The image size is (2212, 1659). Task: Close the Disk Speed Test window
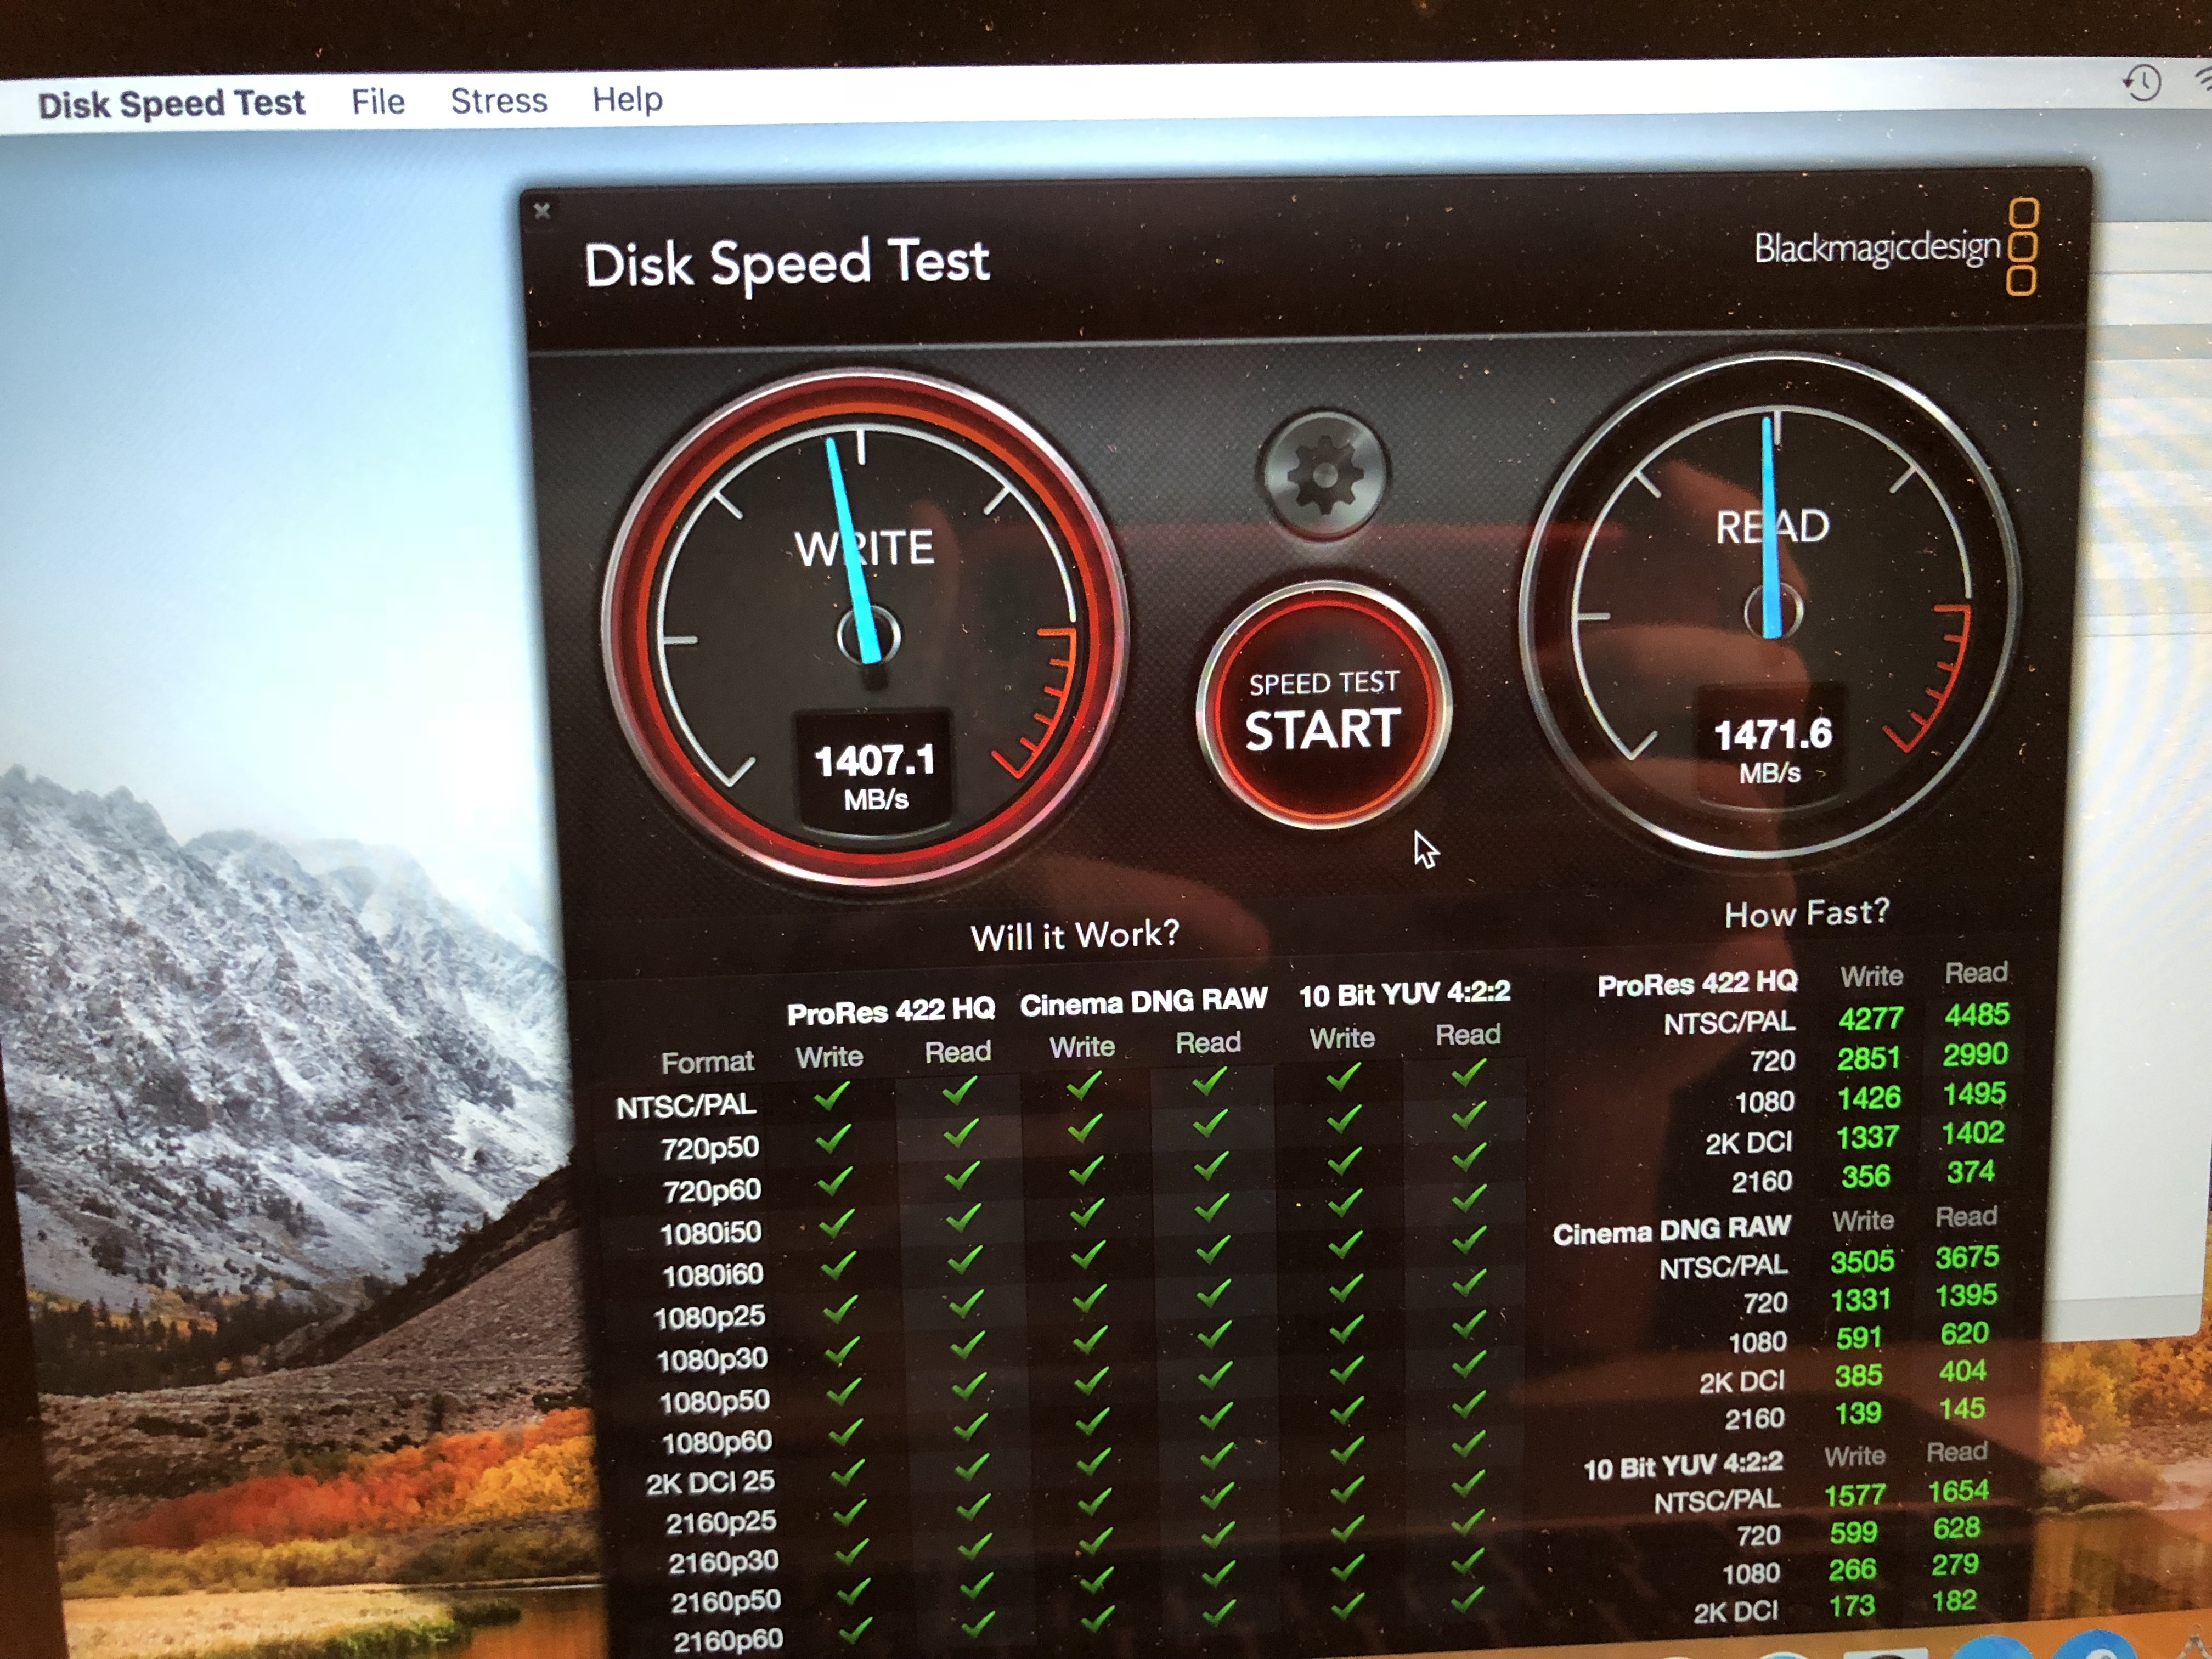(x=542, y=211)
